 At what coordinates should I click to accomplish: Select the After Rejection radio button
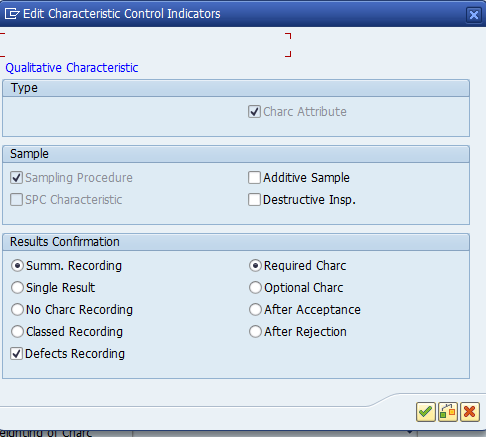255,332
